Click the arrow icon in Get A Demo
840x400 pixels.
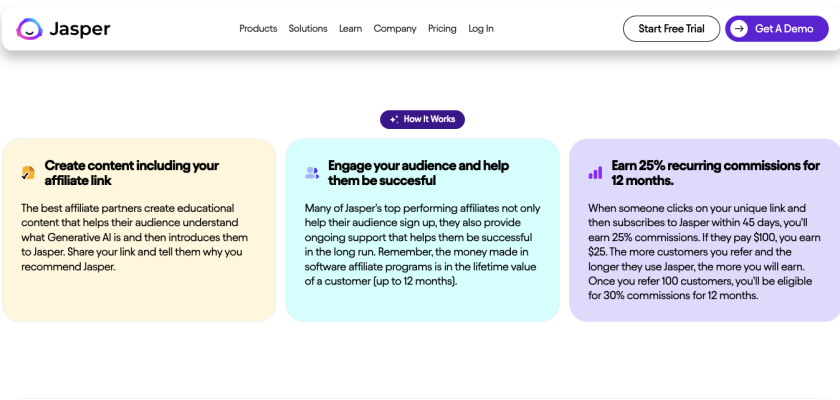click(x=739, y=29)
